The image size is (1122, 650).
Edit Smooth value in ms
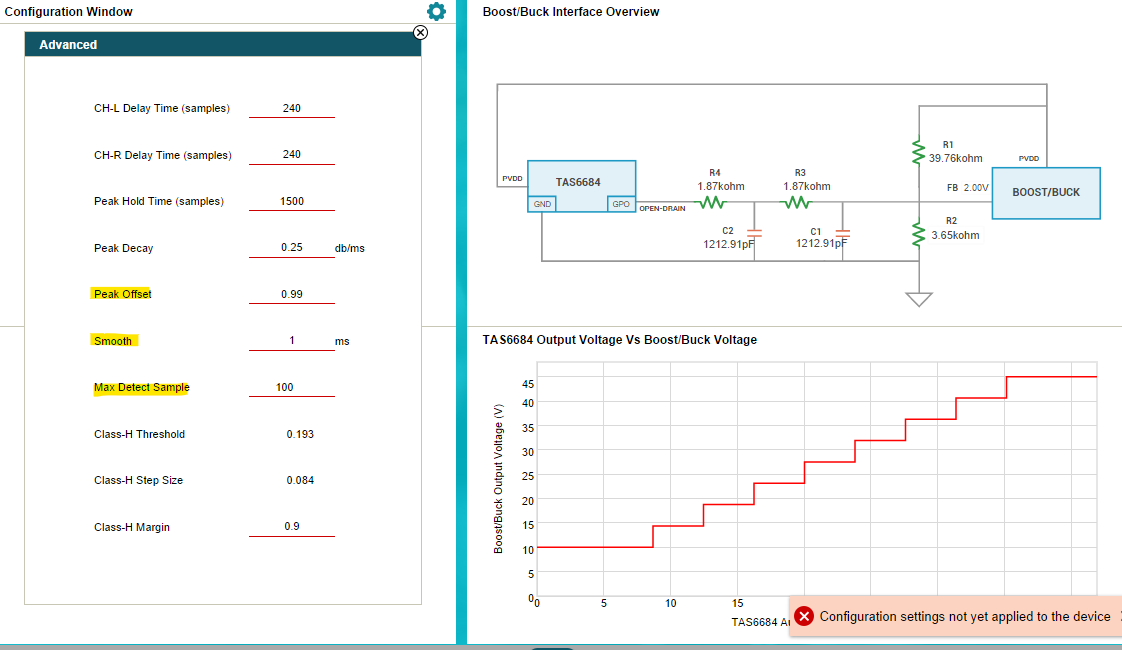point(292,341)
